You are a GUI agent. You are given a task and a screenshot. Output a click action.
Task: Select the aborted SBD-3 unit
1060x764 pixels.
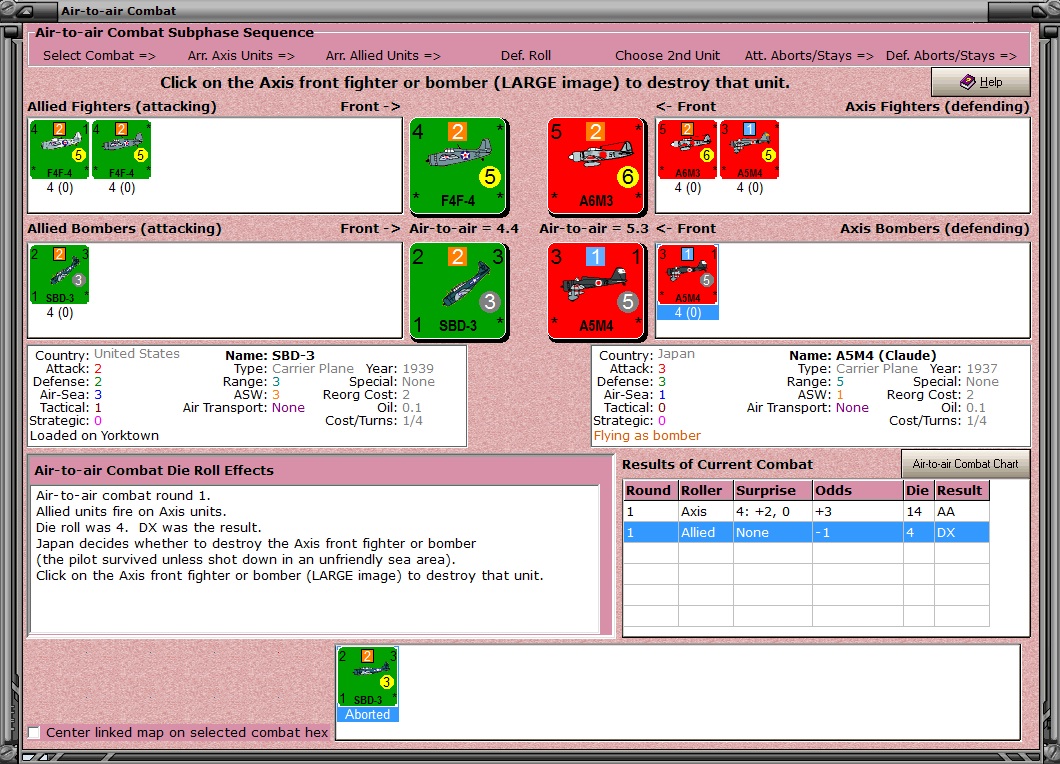[x=368, y=676]
